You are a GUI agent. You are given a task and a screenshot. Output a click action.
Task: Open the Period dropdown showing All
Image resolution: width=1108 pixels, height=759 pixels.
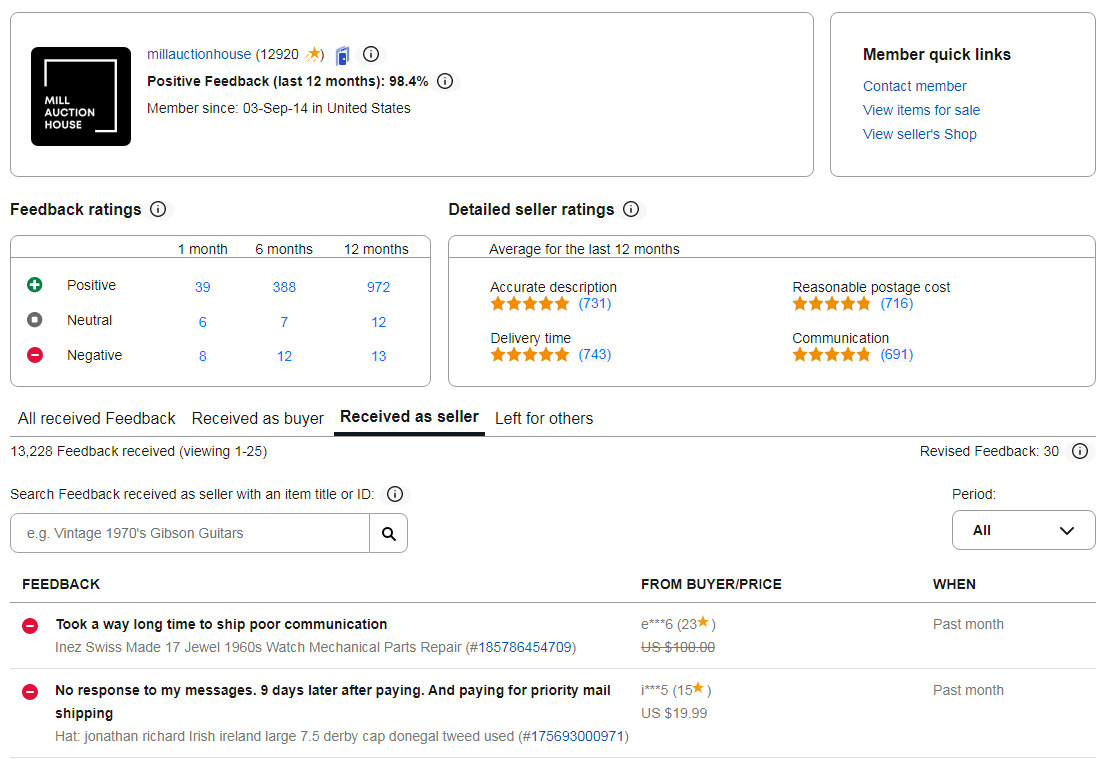tap(1023, 530)
